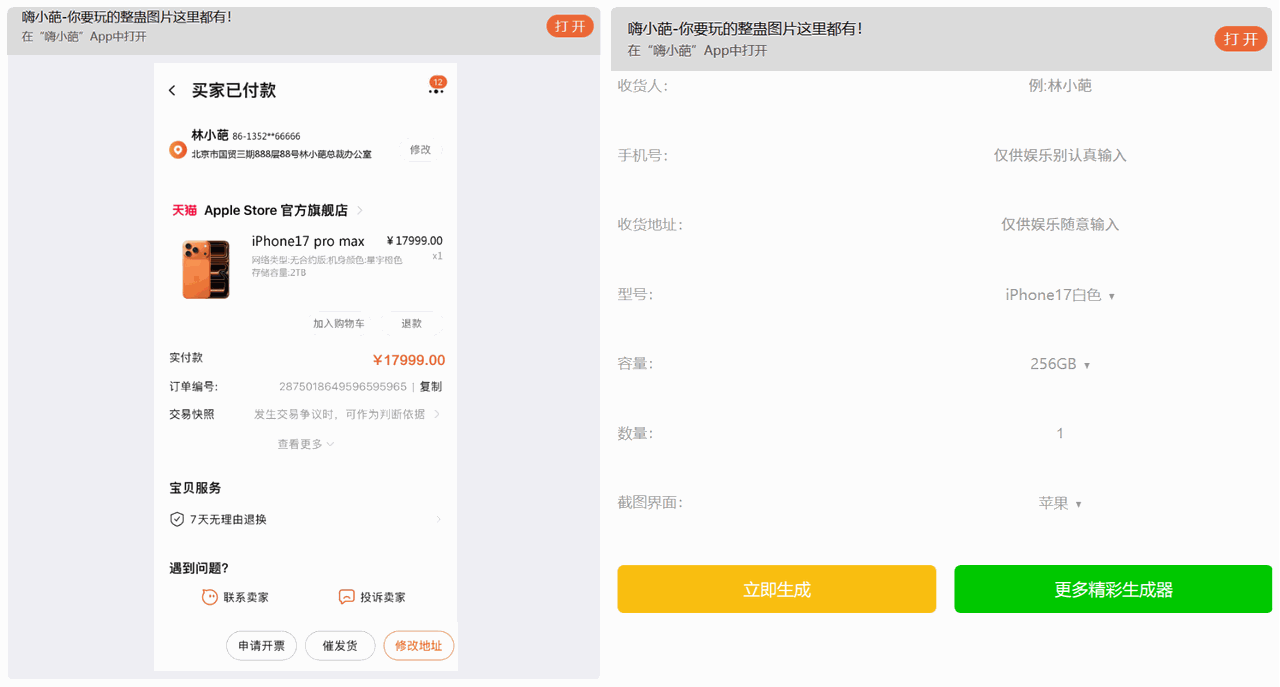Tap the back arrow beside 买家已付款
Viewport: 1280px width, 687px height.
point(172,91)
